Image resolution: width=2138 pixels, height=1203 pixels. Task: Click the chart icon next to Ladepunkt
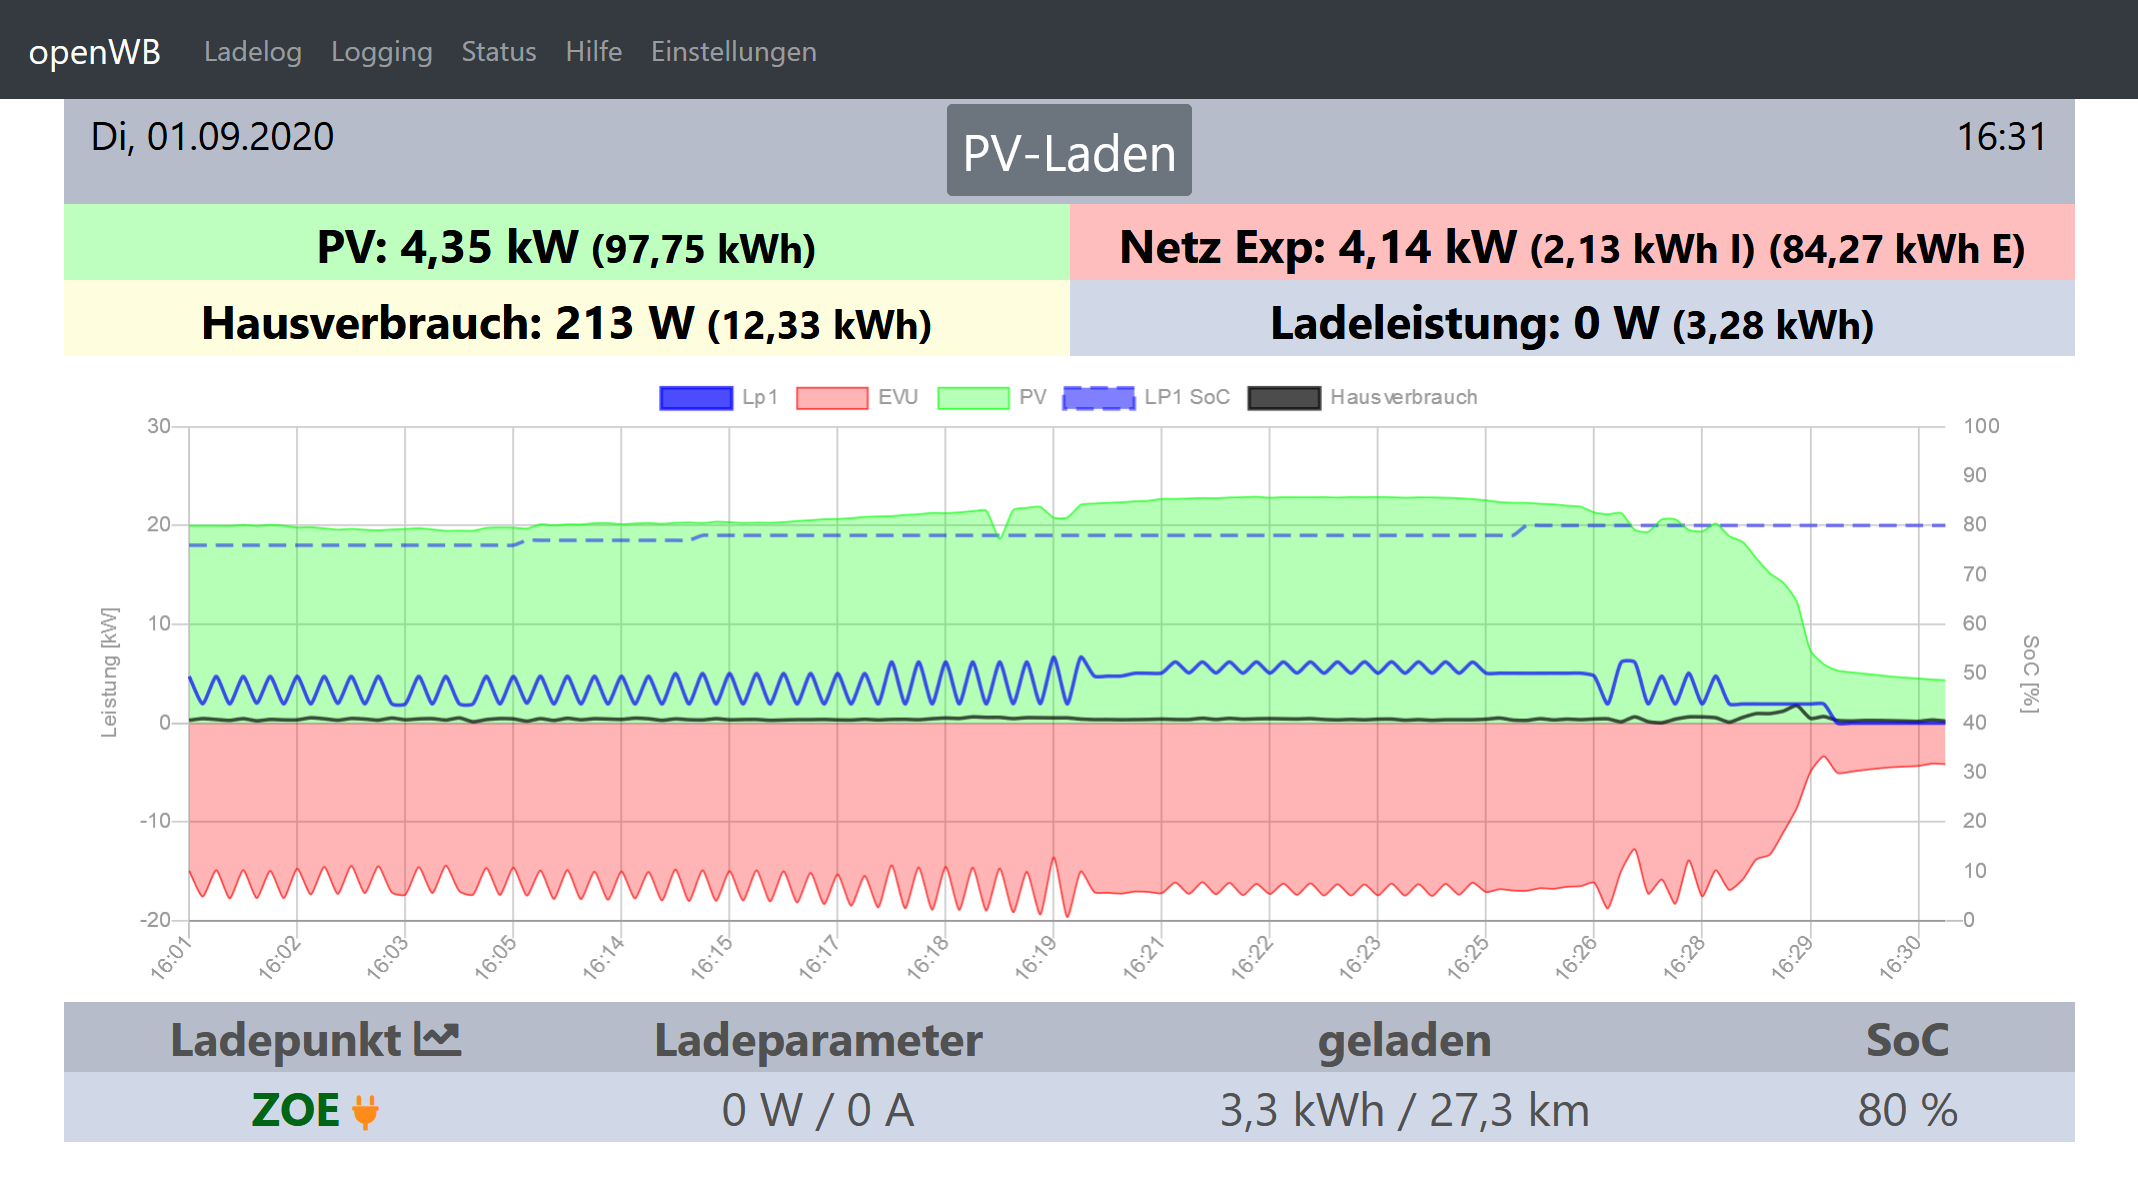(x=438, y=1040)
